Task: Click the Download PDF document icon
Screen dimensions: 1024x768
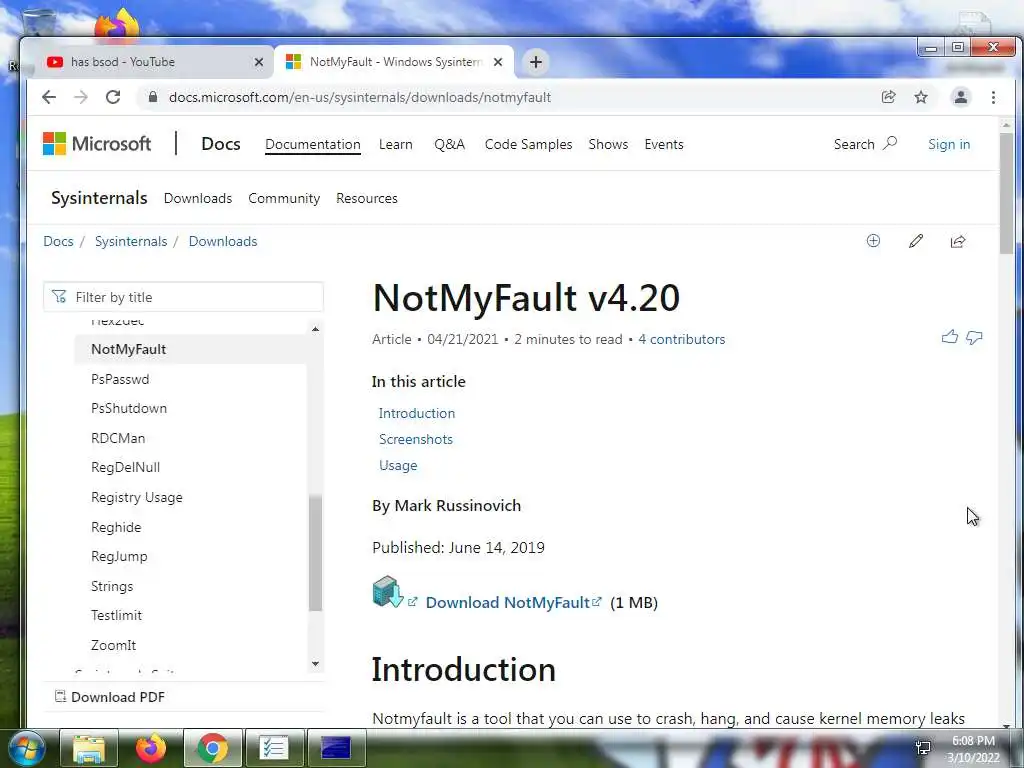Action: click(x=60, y=696)
